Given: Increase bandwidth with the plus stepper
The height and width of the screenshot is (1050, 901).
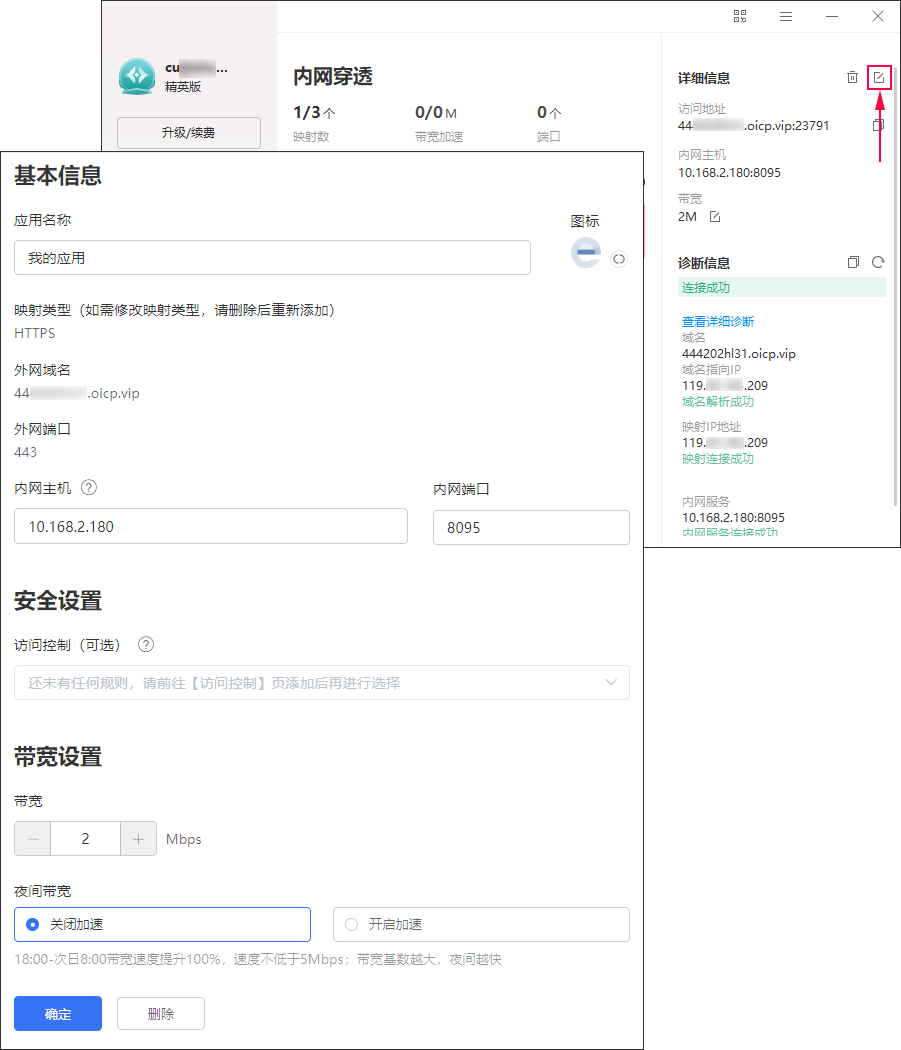Looking at the screenshot, I should [138, 838].
